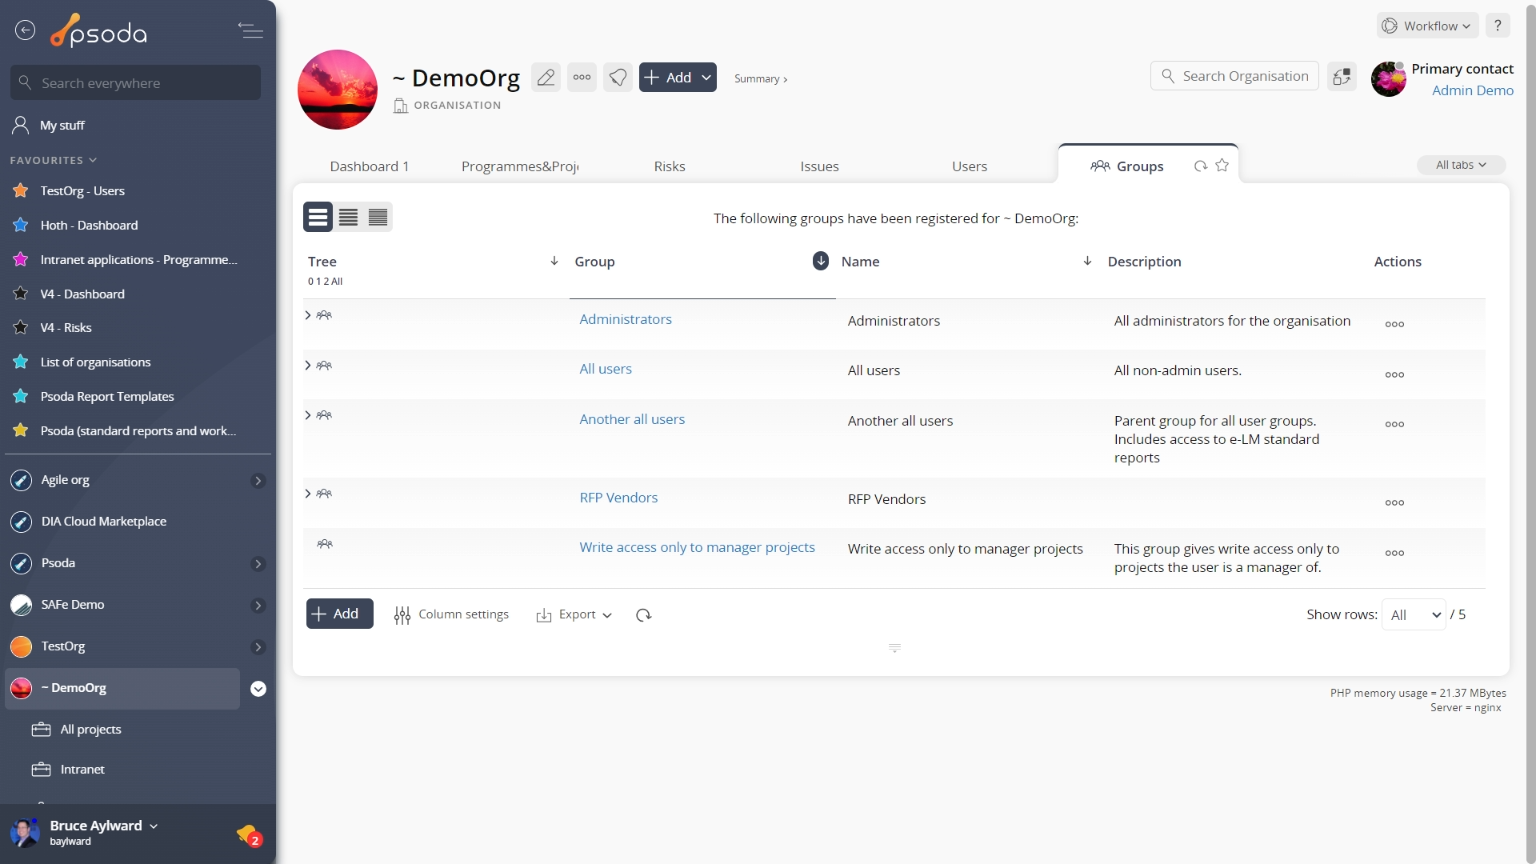Select the medium row density view icon
Image resolution: width=1536 pixels, height=864 pixels.
tap(348, 217)
